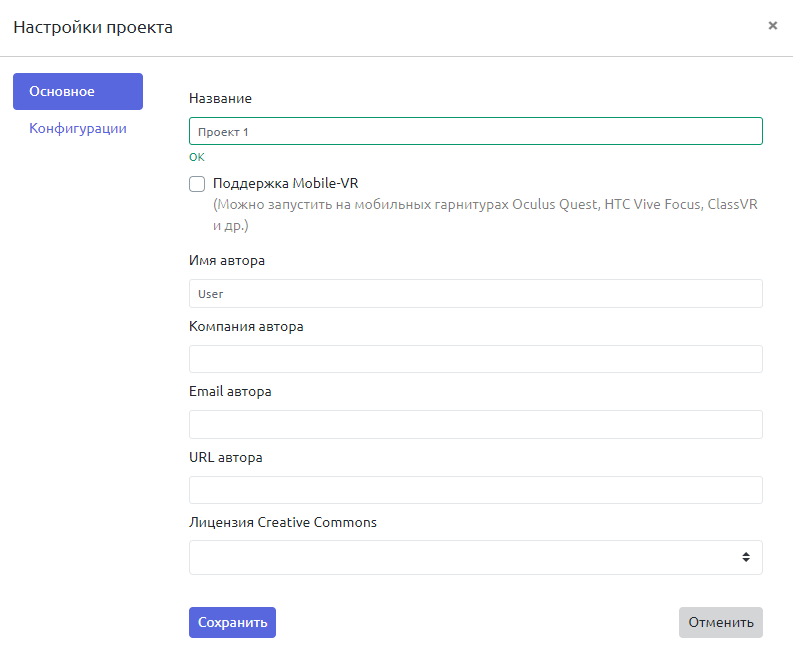
Task: Click the Компания автора label
Action: pos(246,326)
